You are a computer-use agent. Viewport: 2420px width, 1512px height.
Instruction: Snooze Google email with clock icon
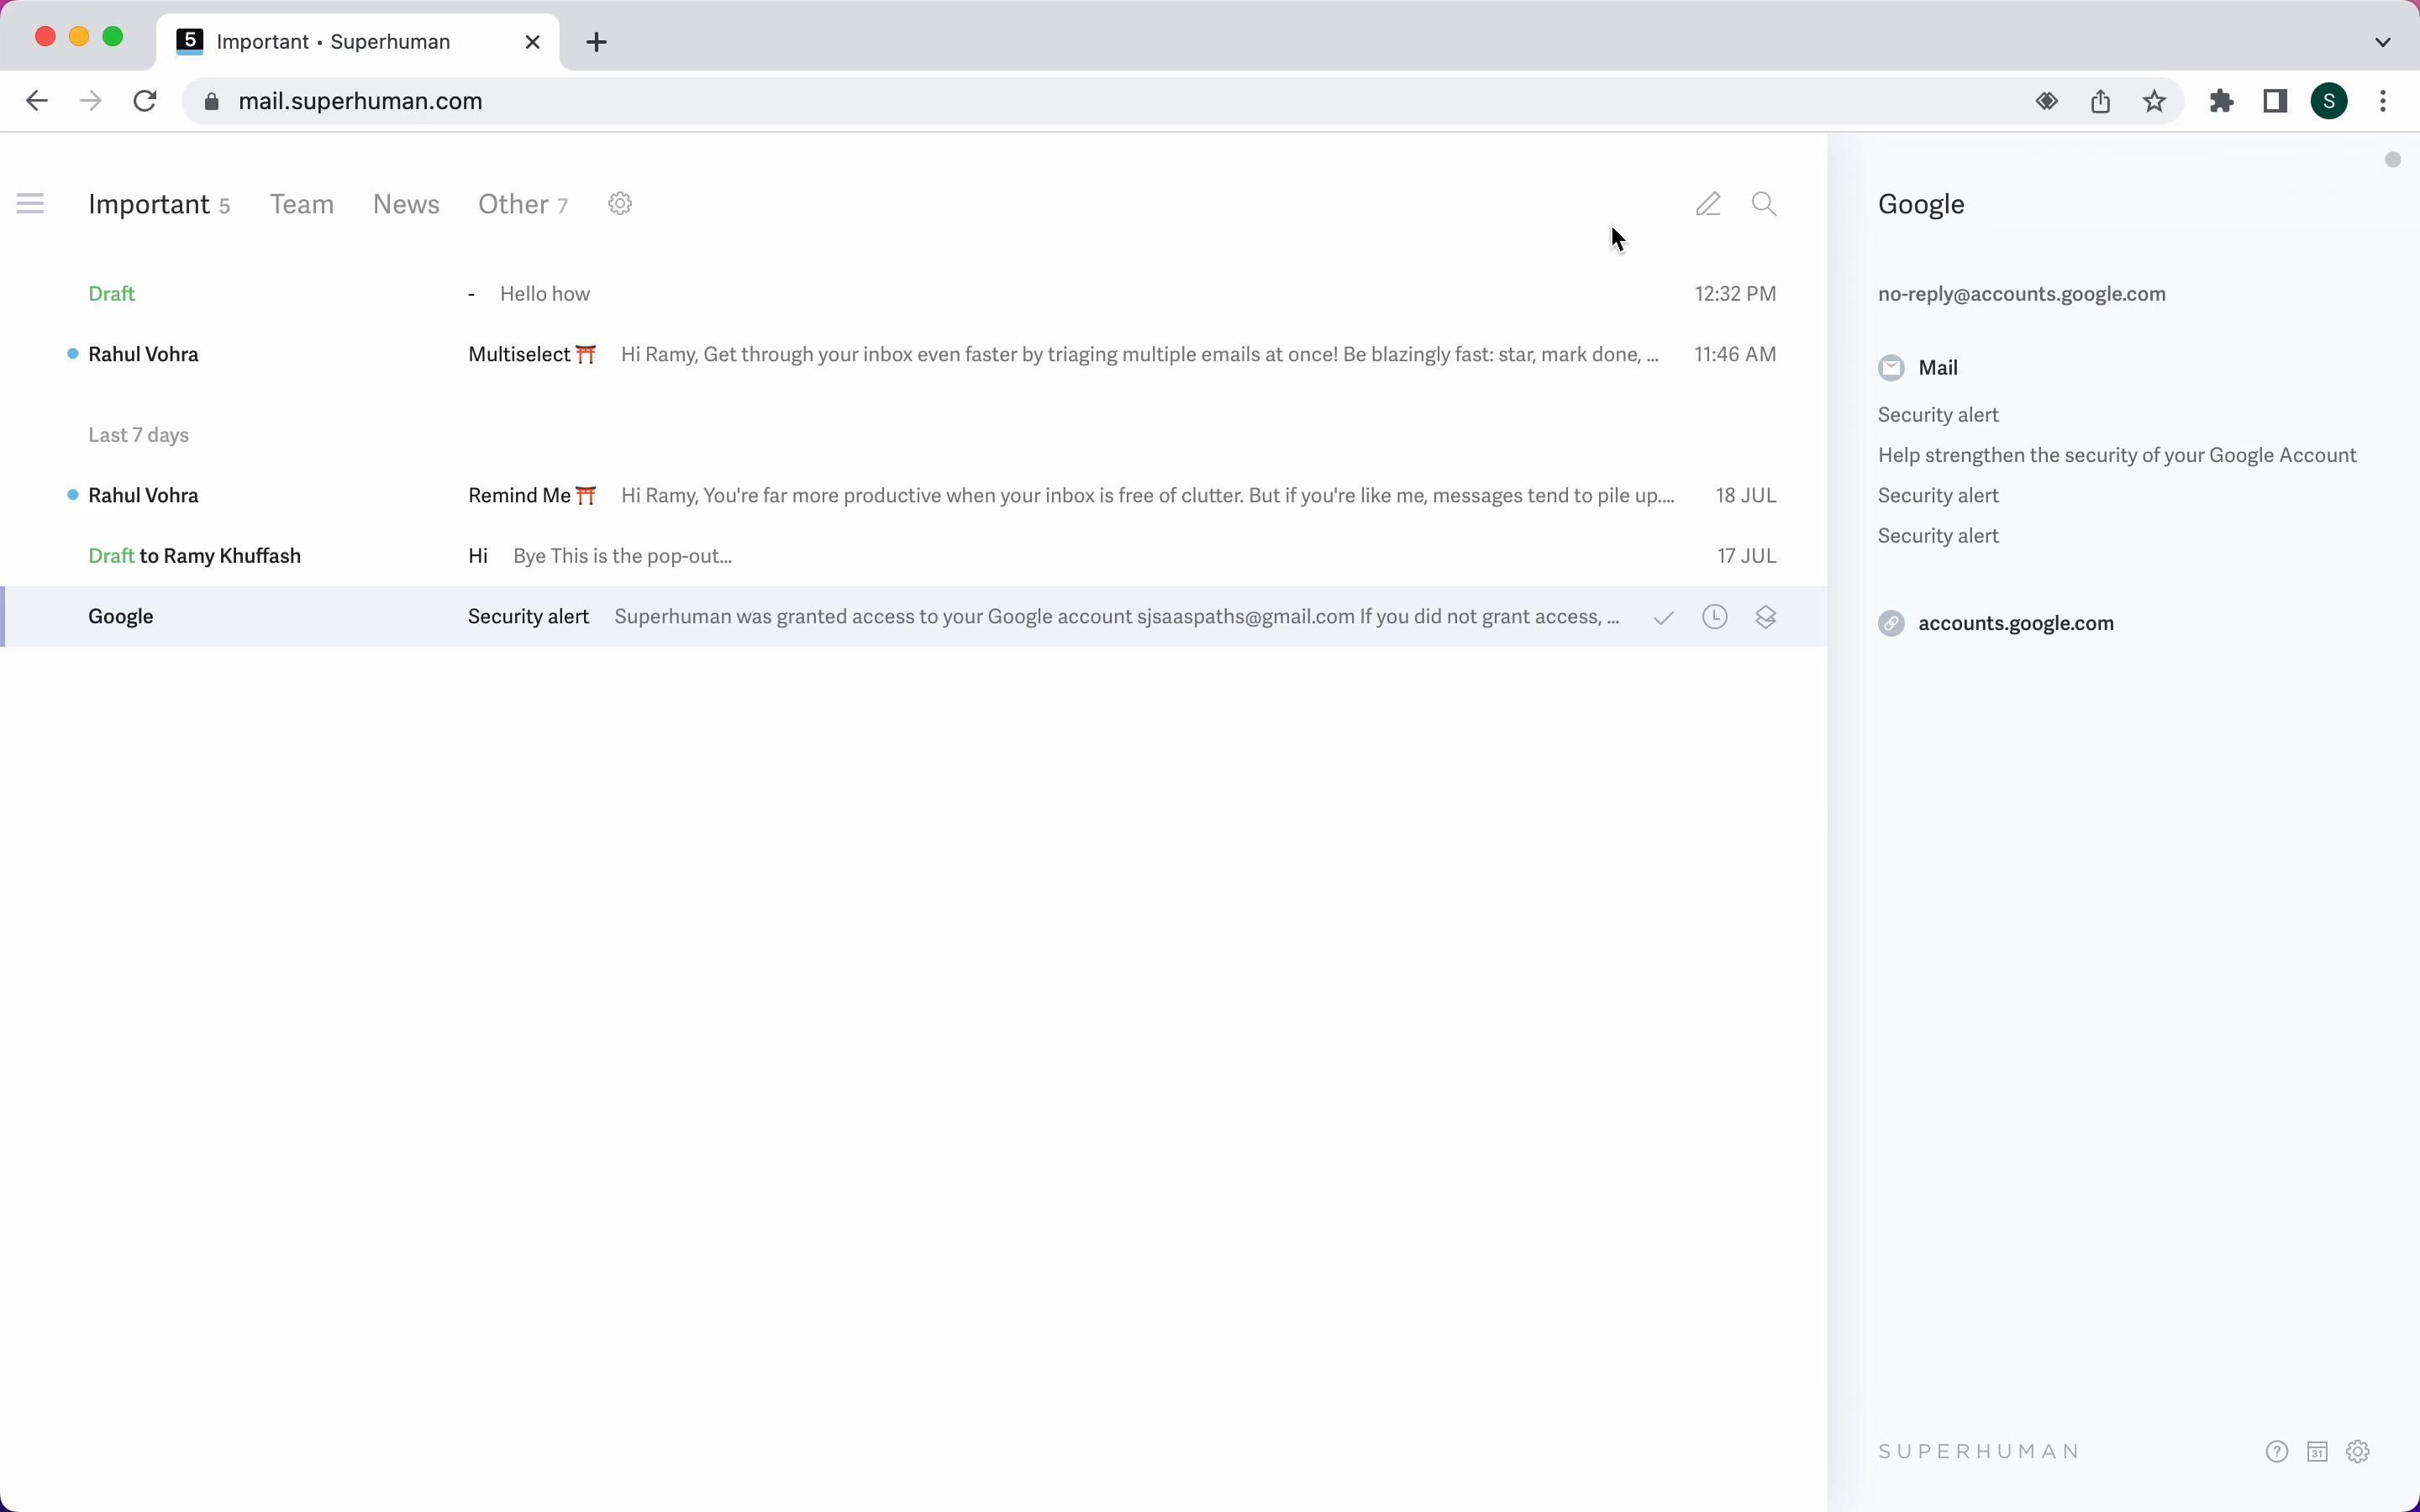click(1715, 617)
